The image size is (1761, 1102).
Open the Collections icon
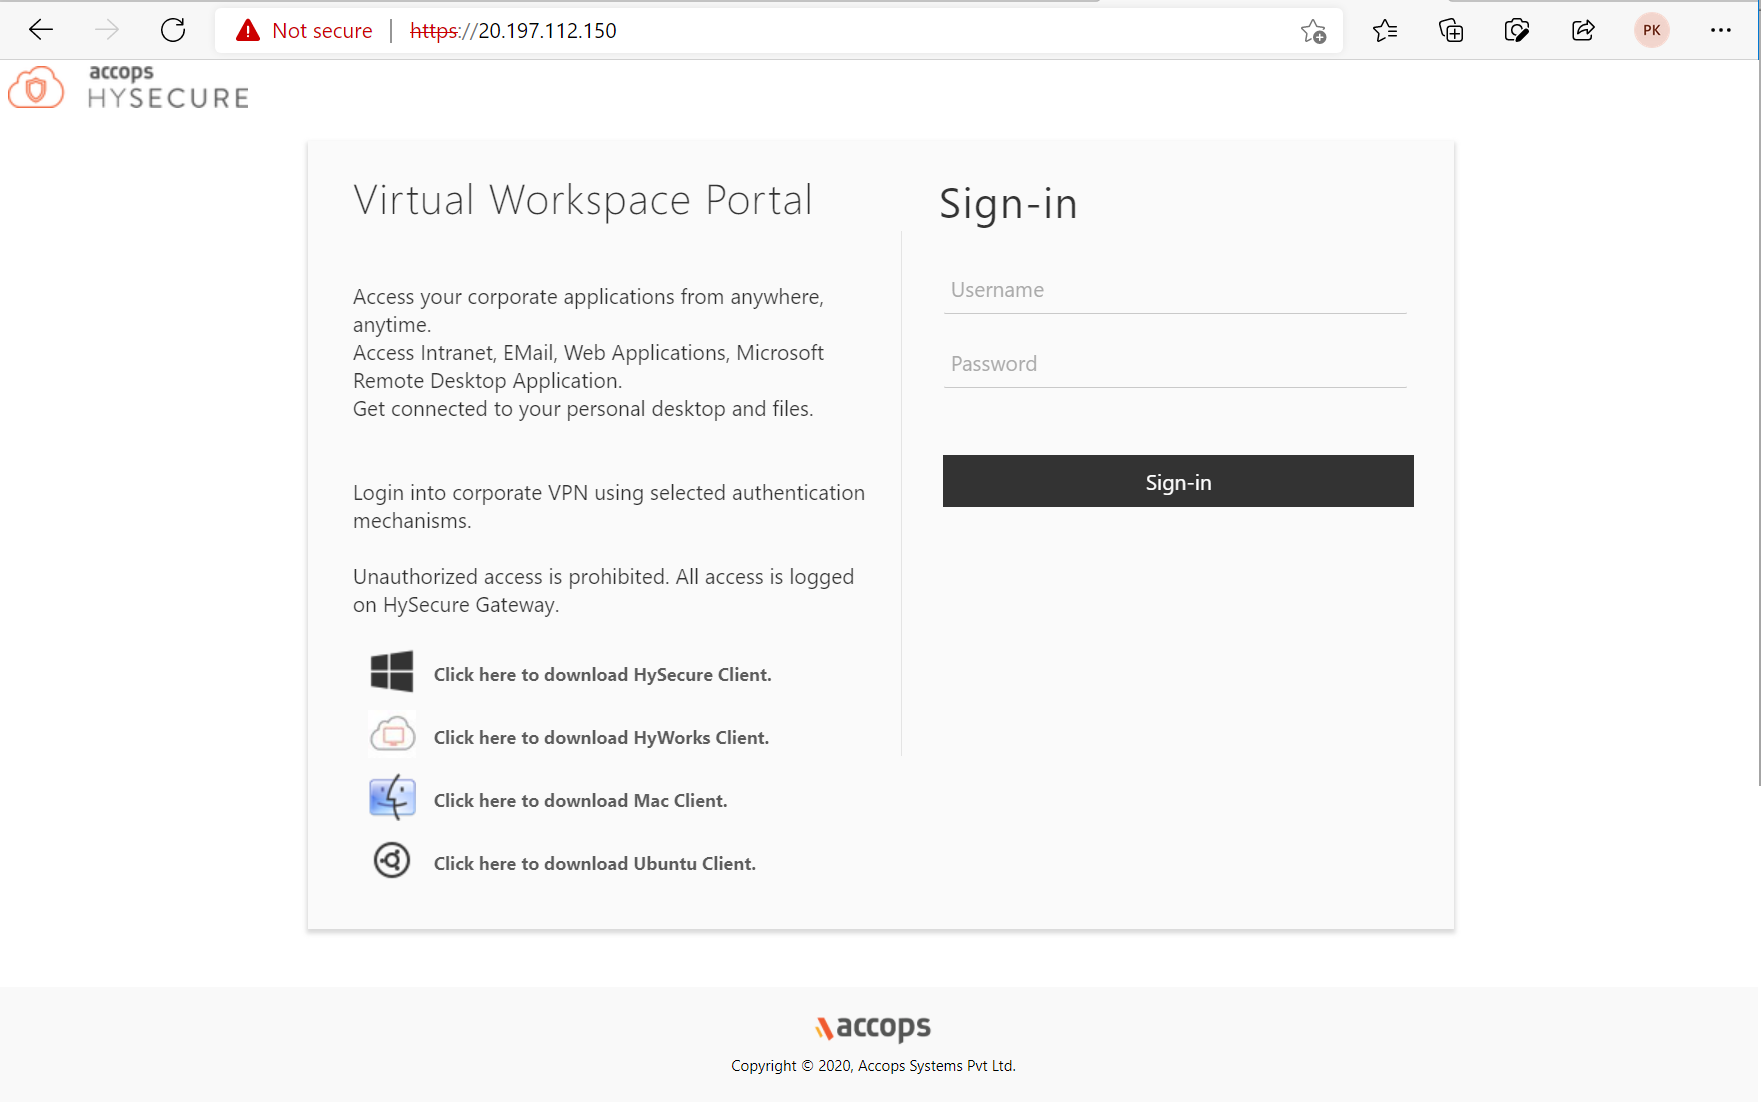[x=1451, y=31]
